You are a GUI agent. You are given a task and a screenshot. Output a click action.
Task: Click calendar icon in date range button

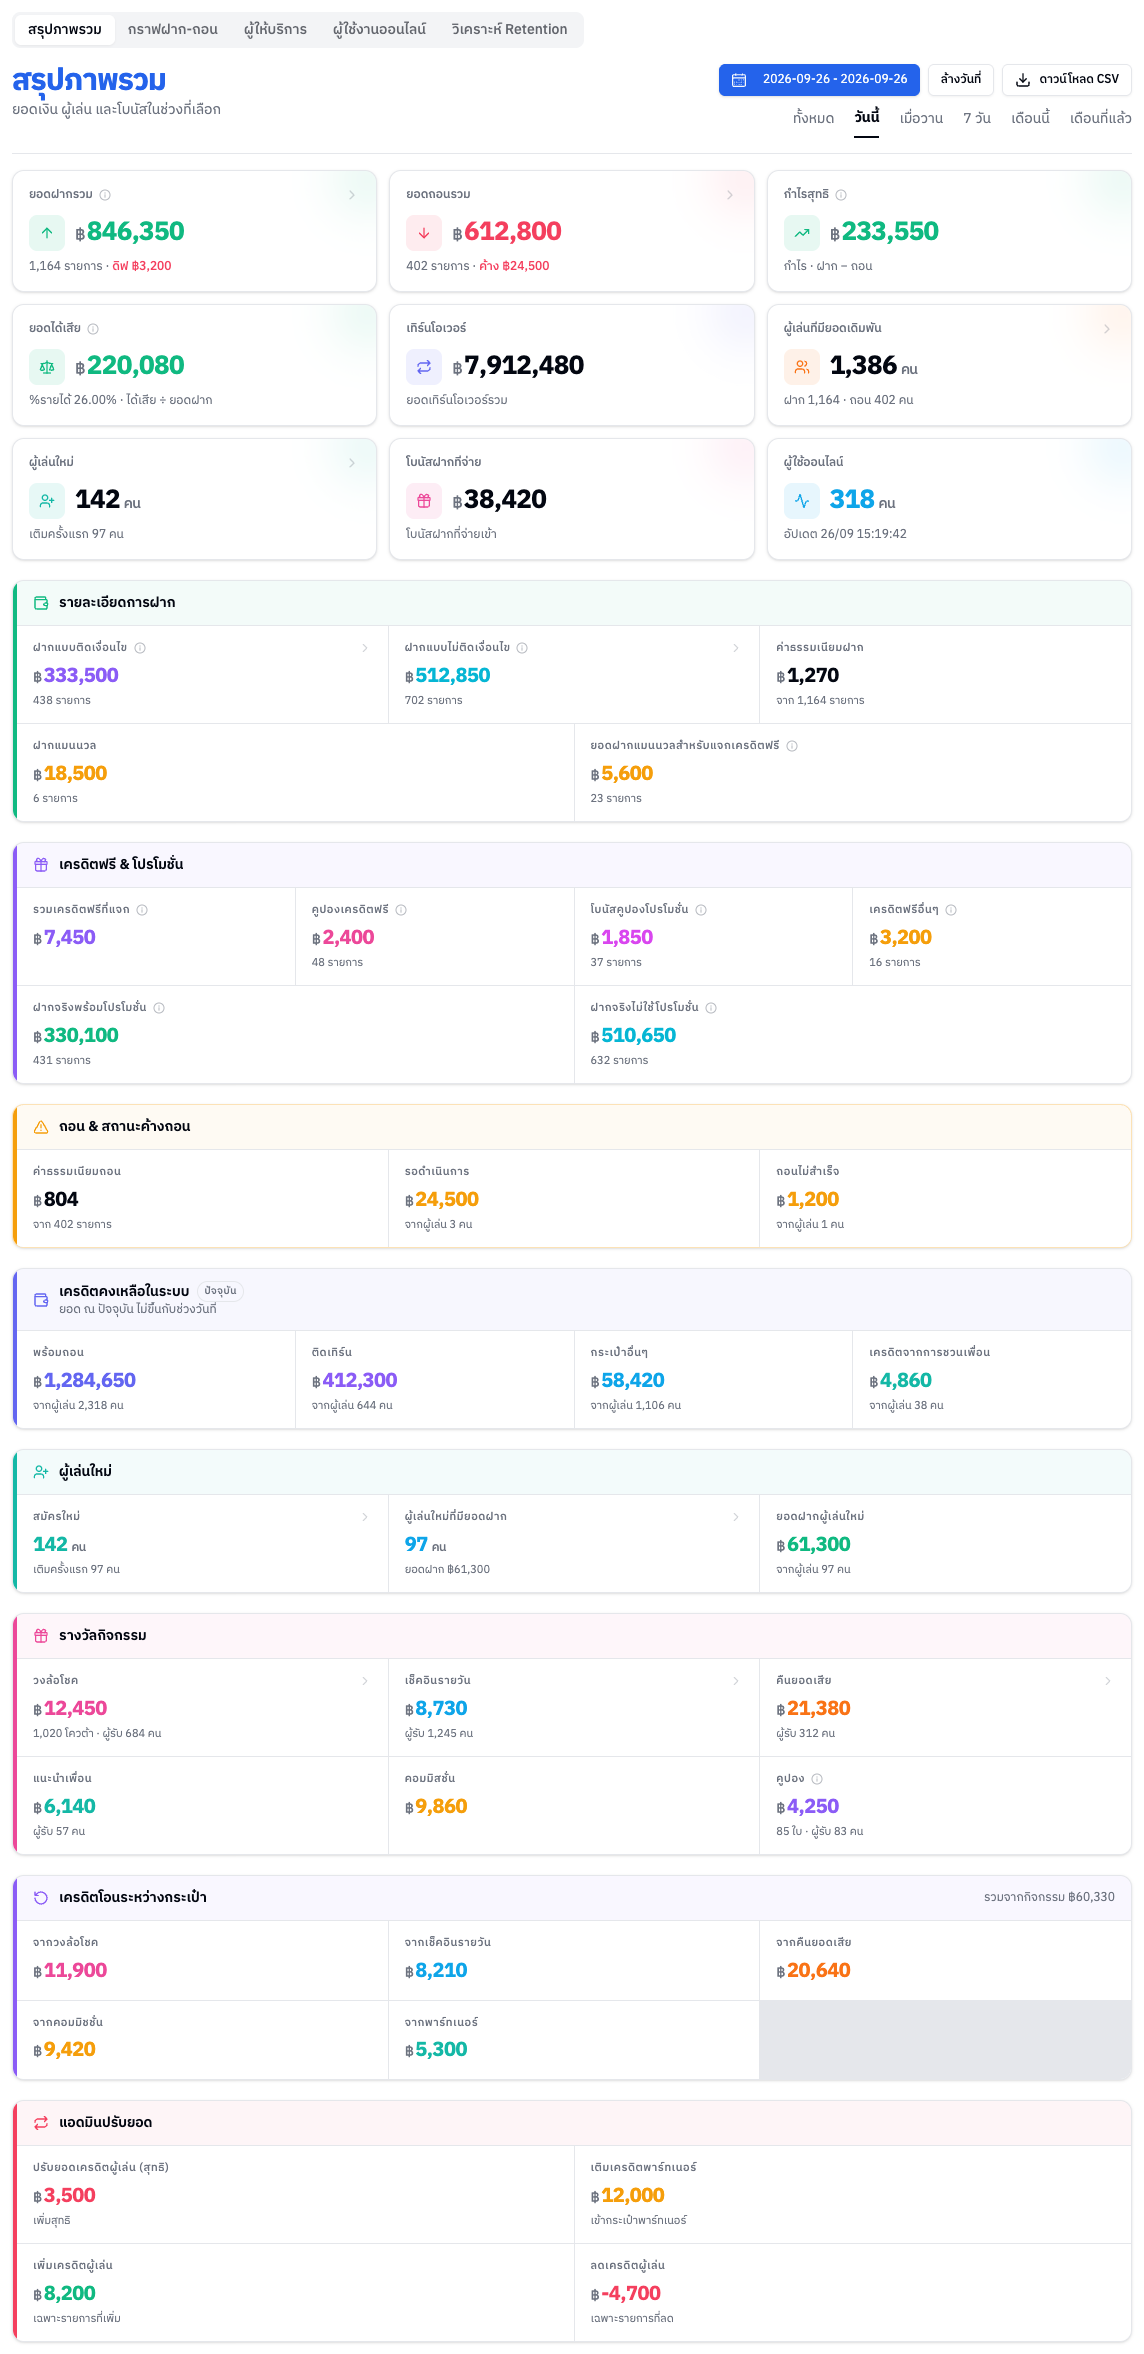[x=739, y=80]
